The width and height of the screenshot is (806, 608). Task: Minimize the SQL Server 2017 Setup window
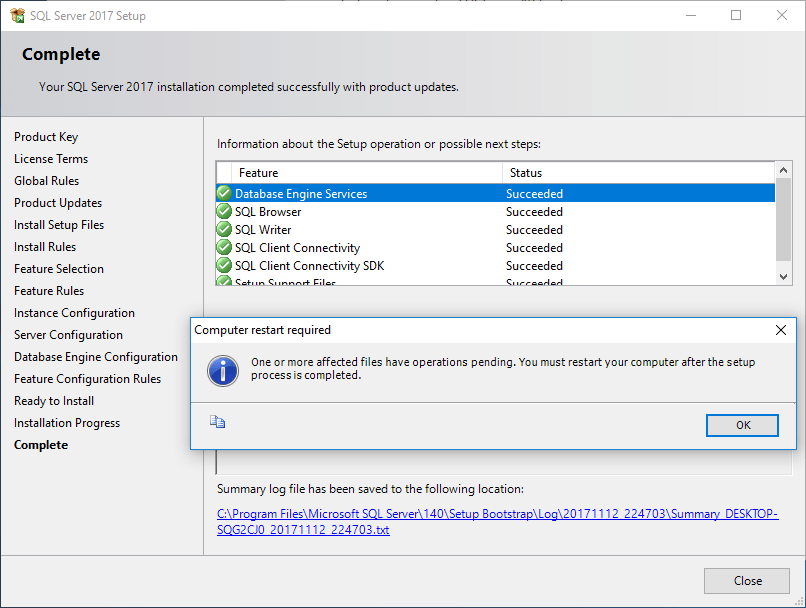click(x=691, y=15)
